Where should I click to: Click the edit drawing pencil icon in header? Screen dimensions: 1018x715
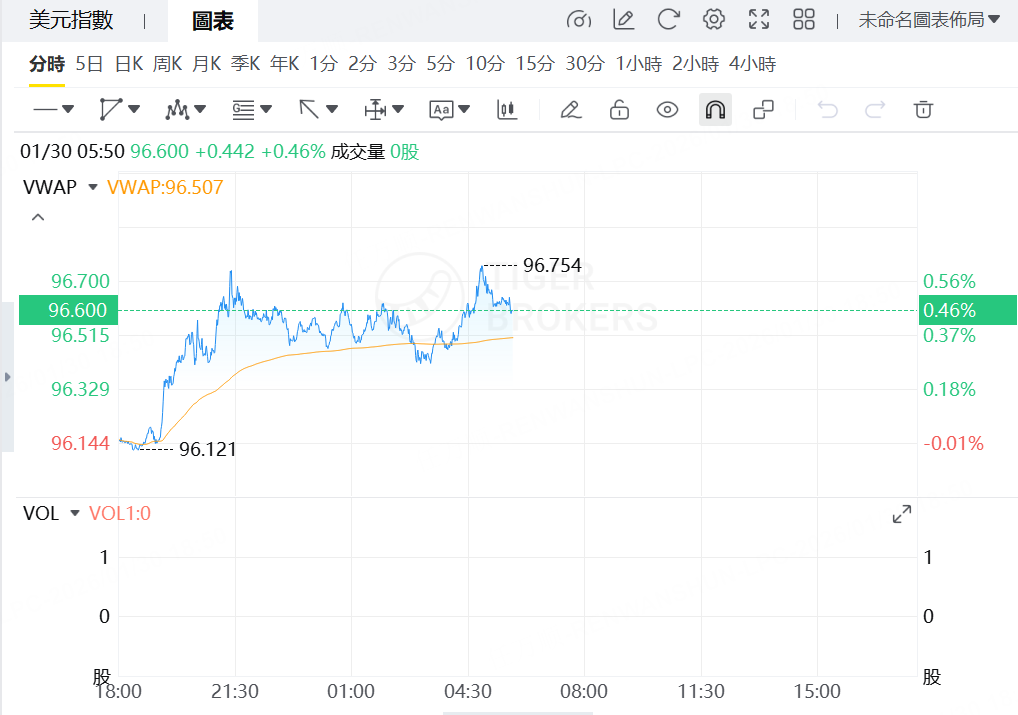tap(623, 20)
